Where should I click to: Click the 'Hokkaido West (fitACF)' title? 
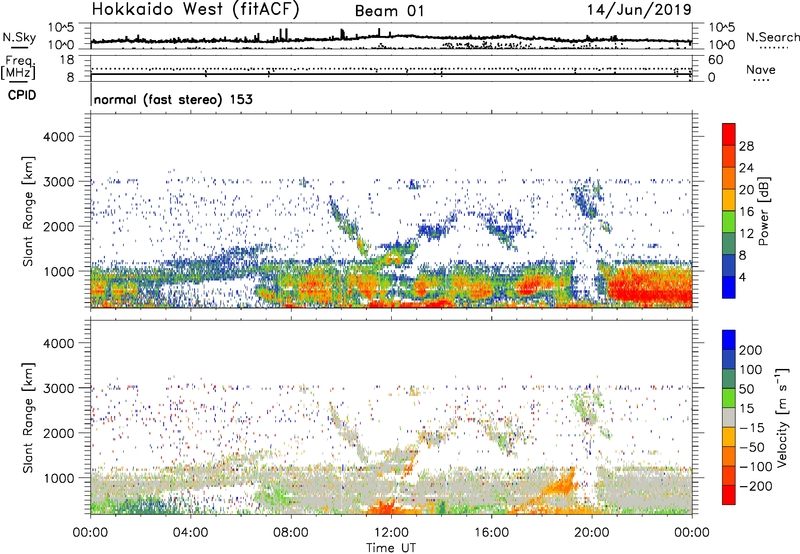tap(195, 10)
